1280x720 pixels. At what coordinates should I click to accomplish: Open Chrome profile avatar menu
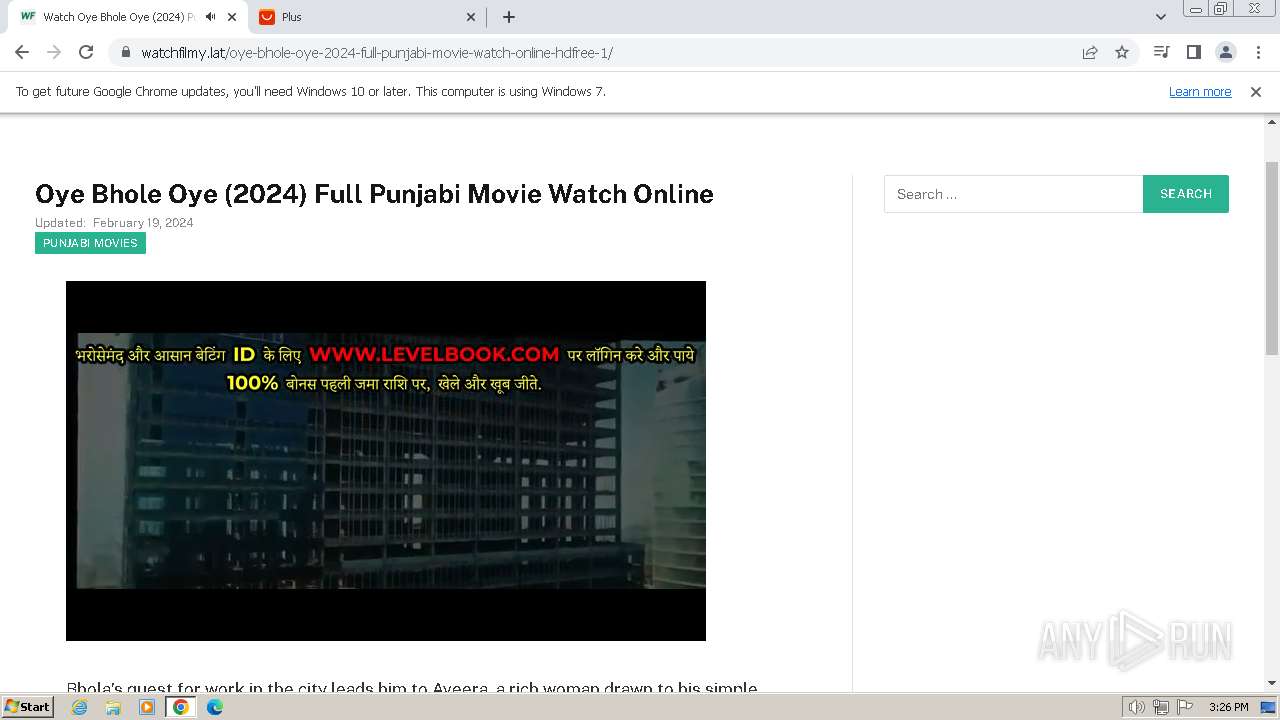[x=1225, y=52]
